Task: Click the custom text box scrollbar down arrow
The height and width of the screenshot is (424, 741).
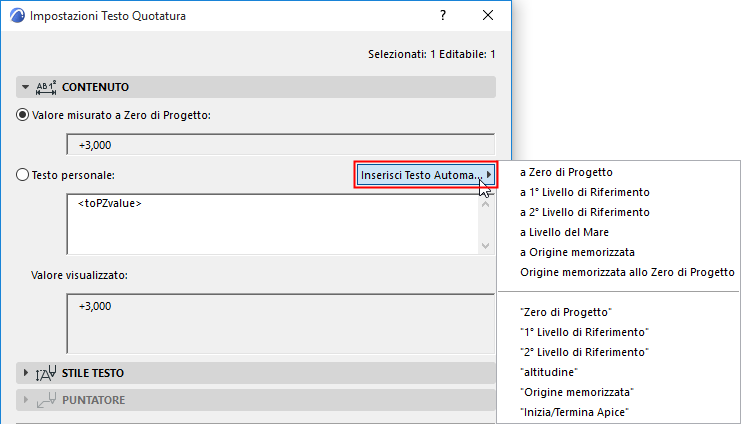Action: tap(486, 246)
